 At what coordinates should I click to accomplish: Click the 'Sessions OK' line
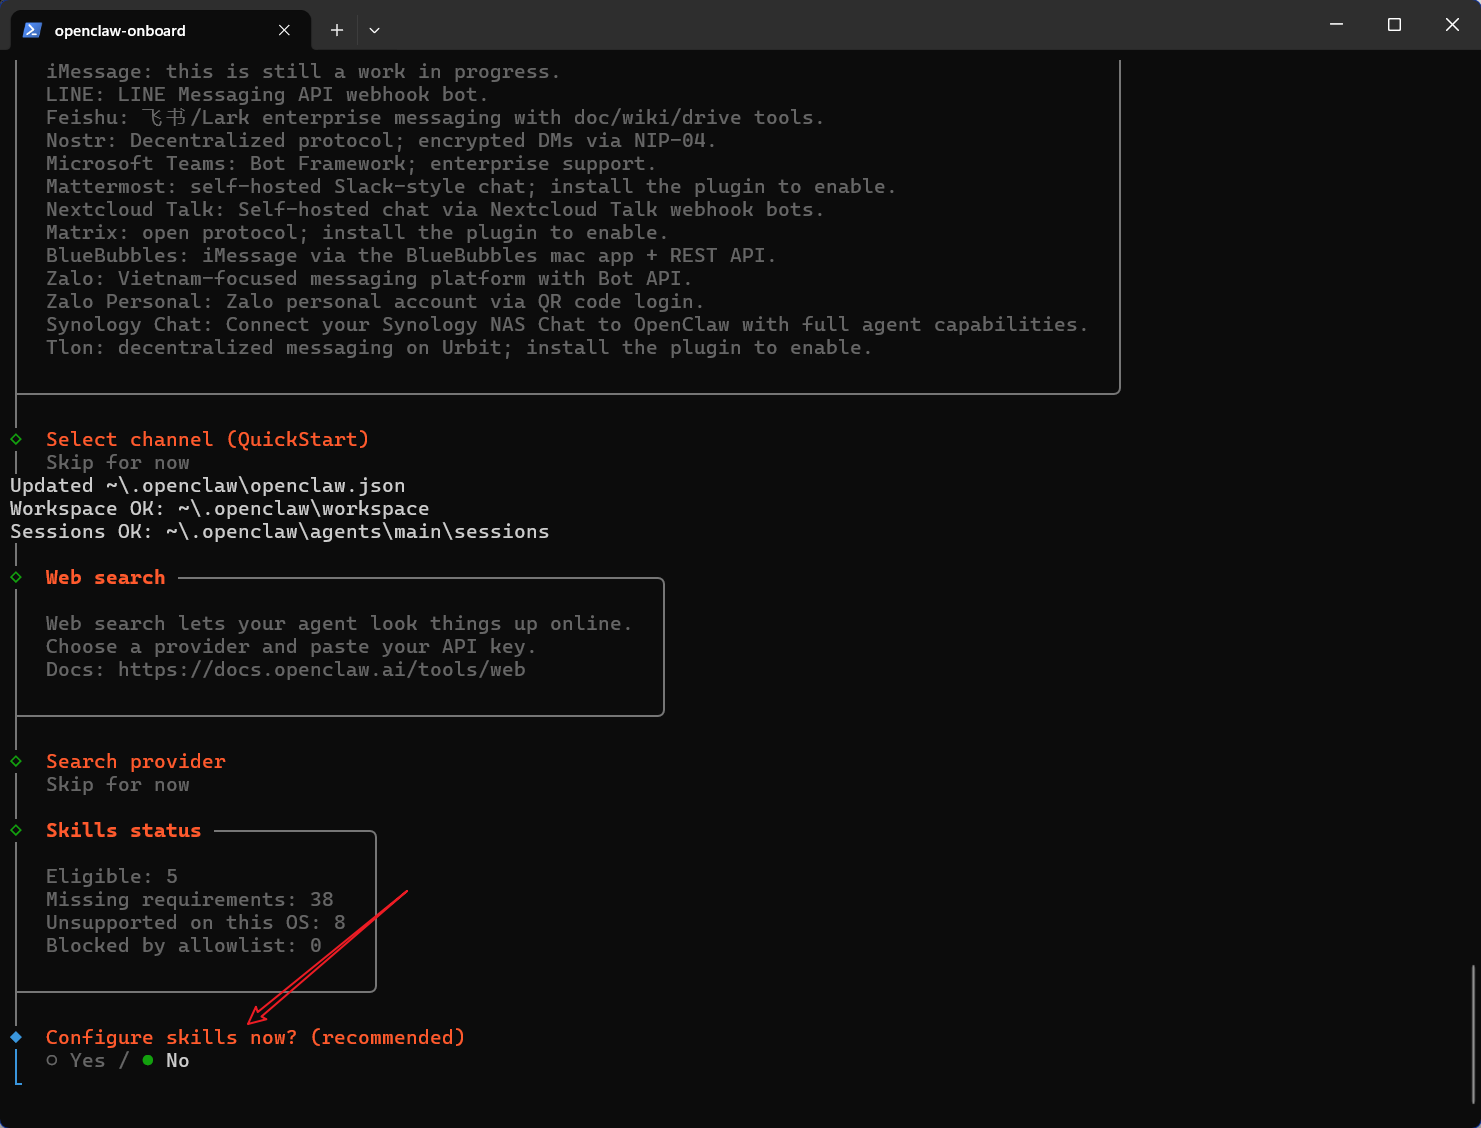point(280,532)
